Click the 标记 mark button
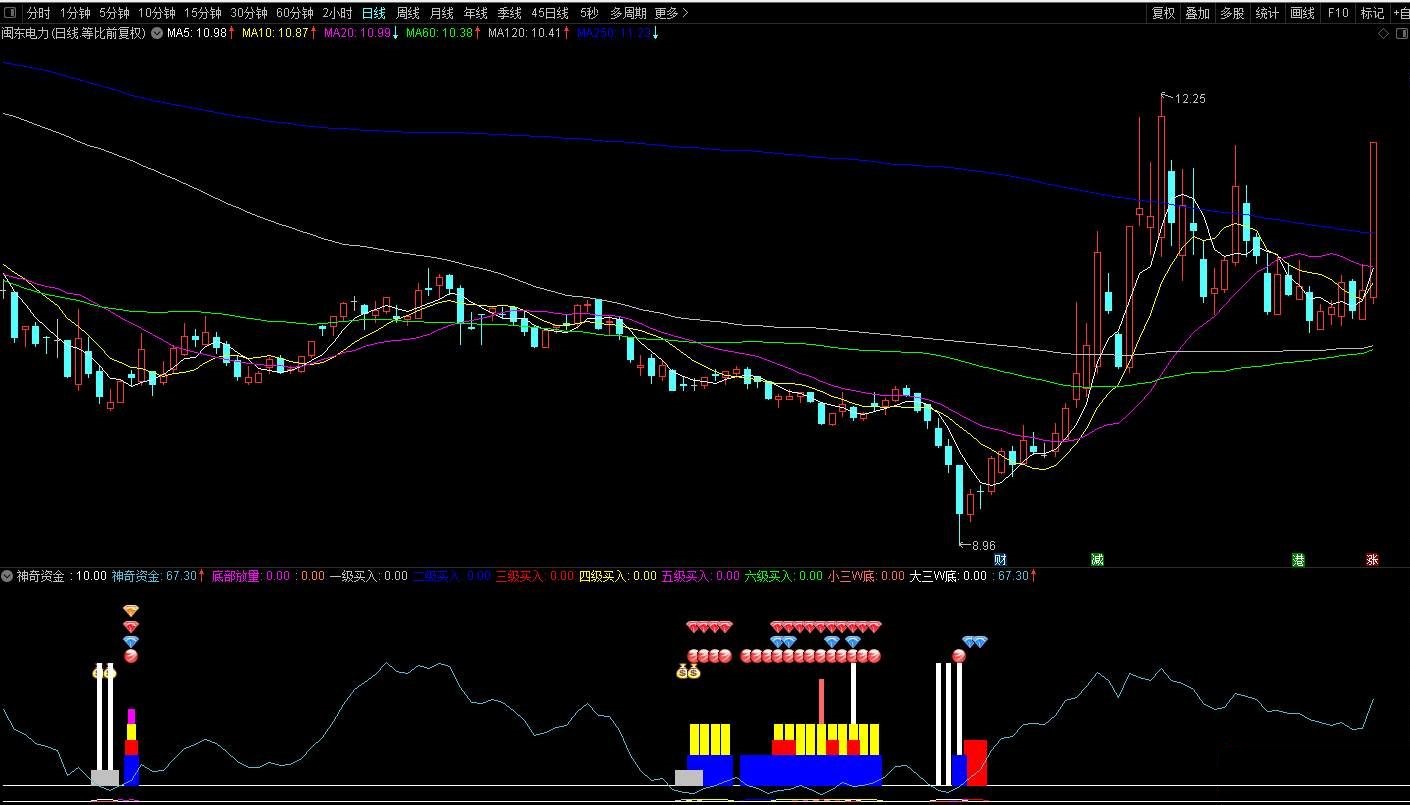Screen dimensions: 1410x805 click(1372, 13)
